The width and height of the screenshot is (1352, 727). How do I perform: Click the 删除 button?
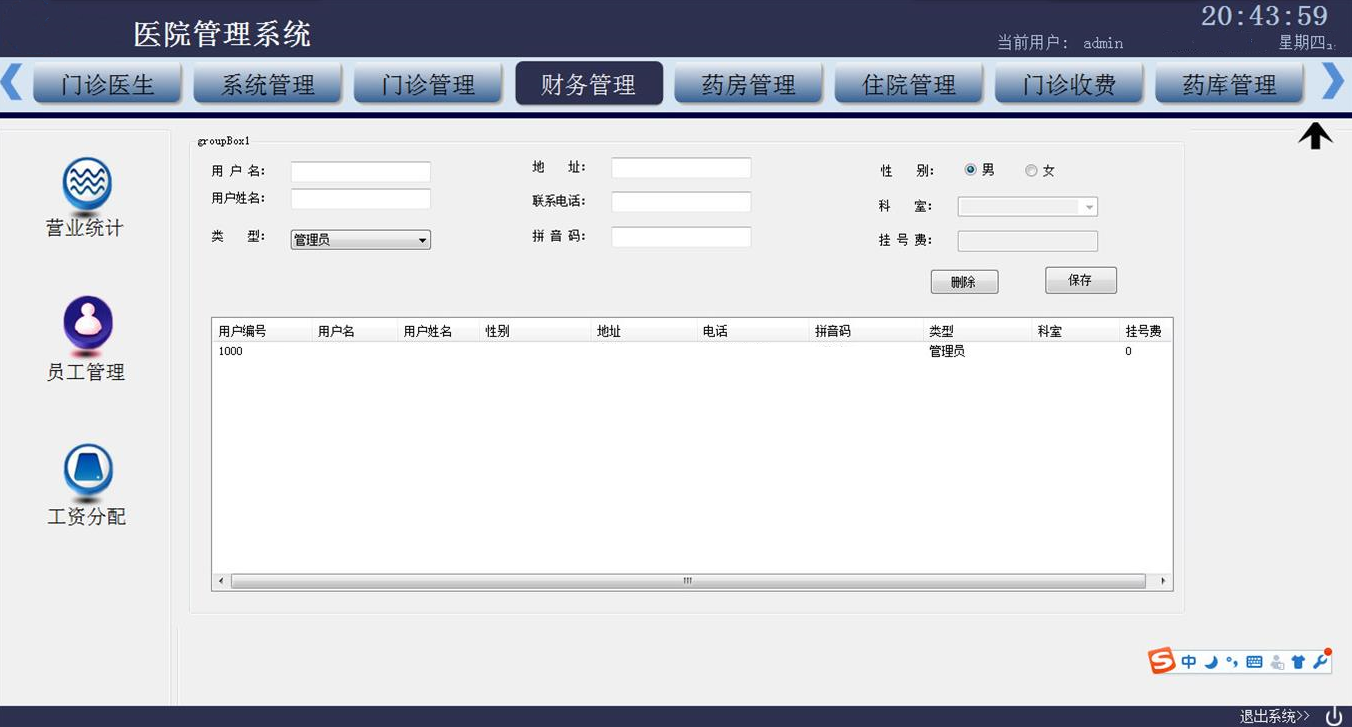point(964,282)
